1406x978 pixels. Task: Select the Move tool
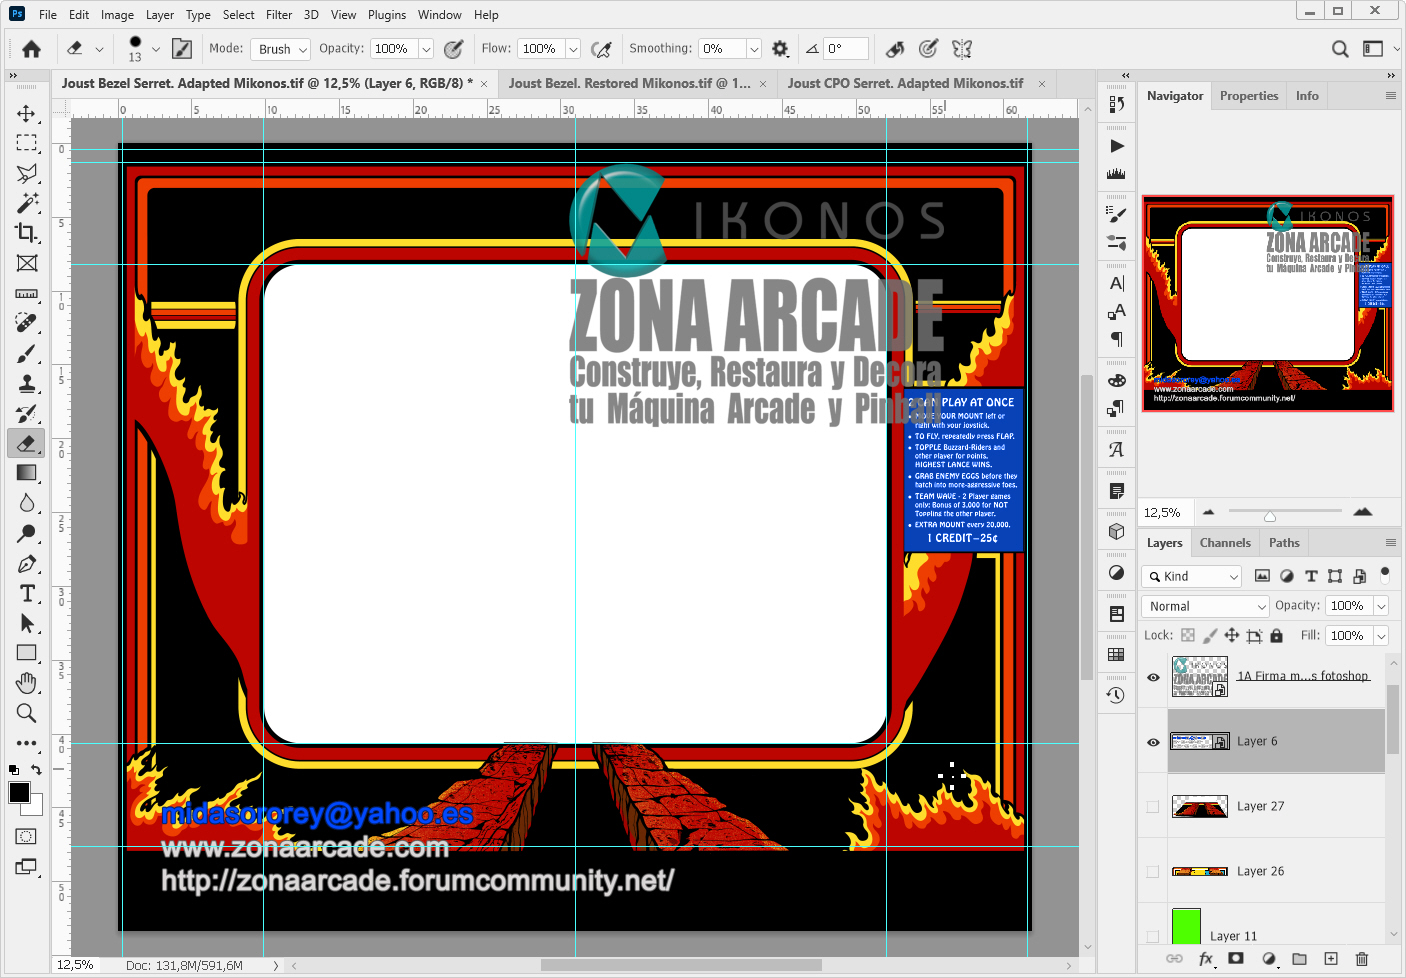tap(27, 113)
